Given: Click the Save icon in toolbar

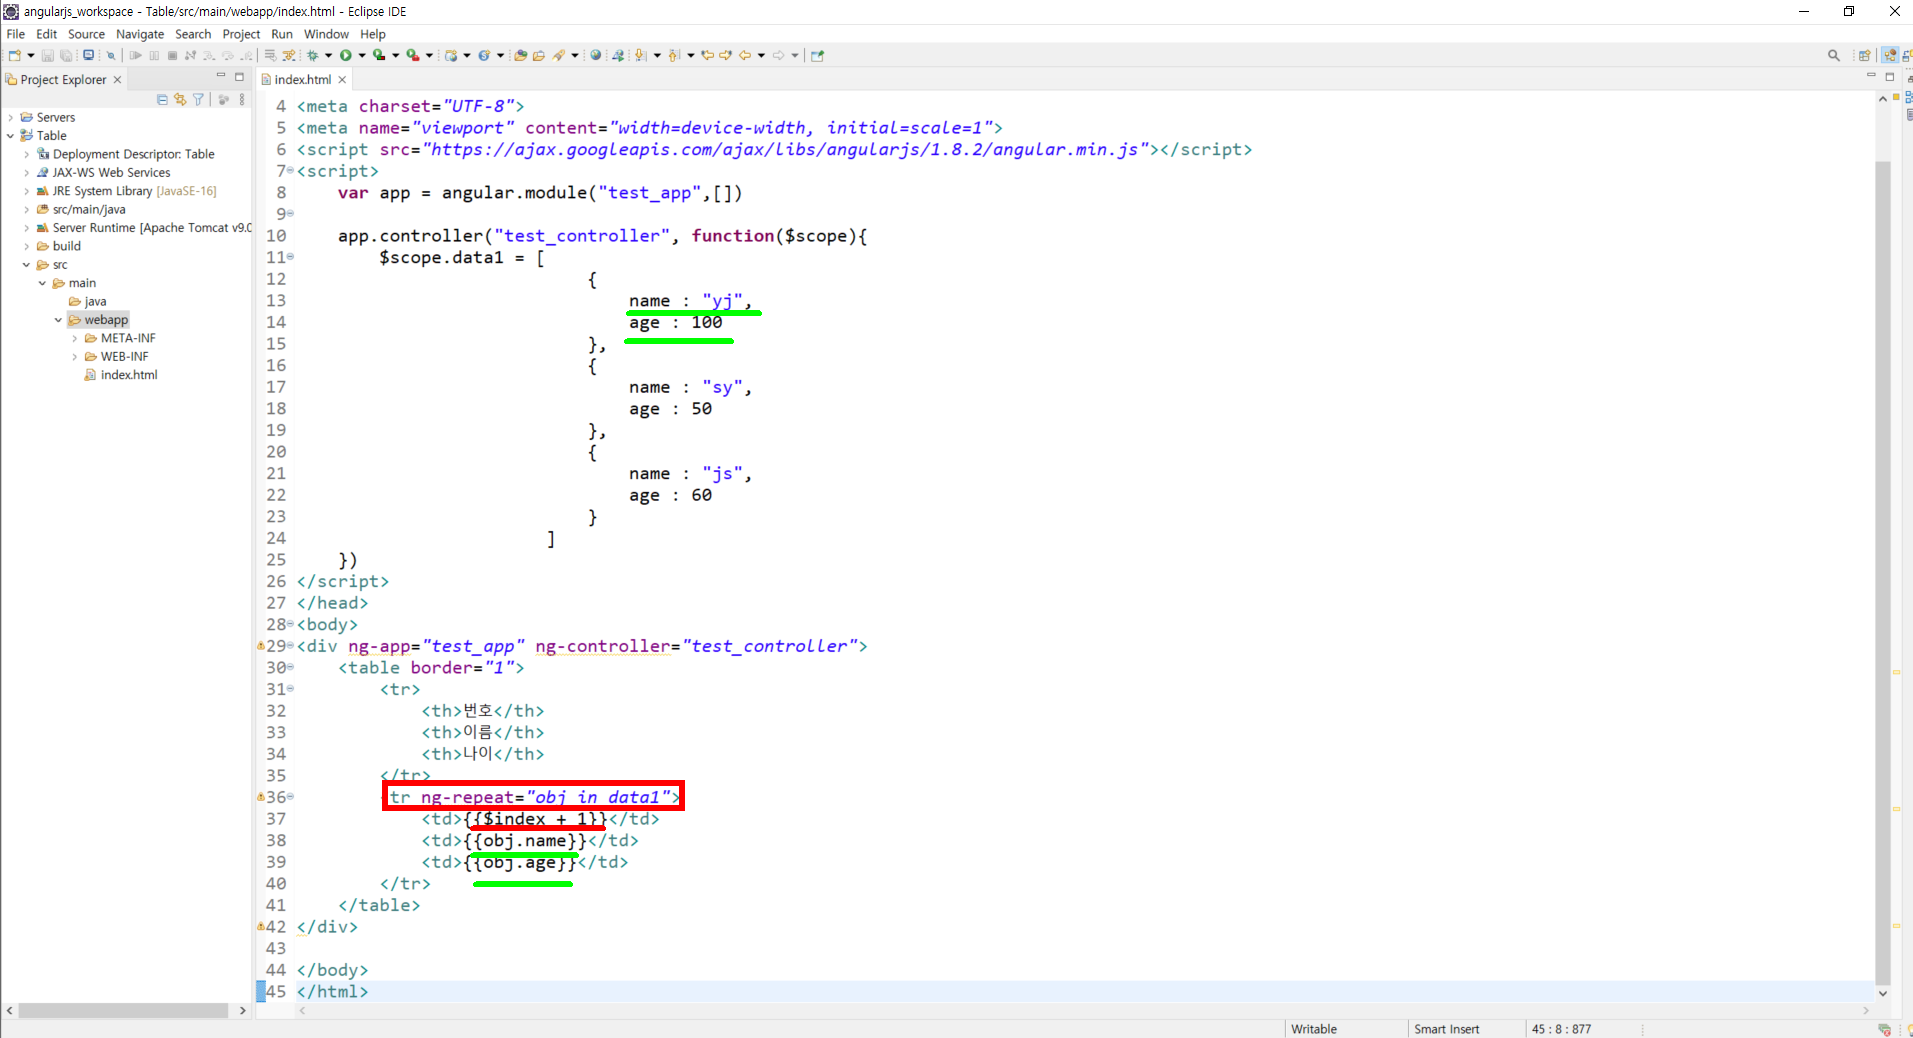Looking at the screenshot, I should point(48,55).
